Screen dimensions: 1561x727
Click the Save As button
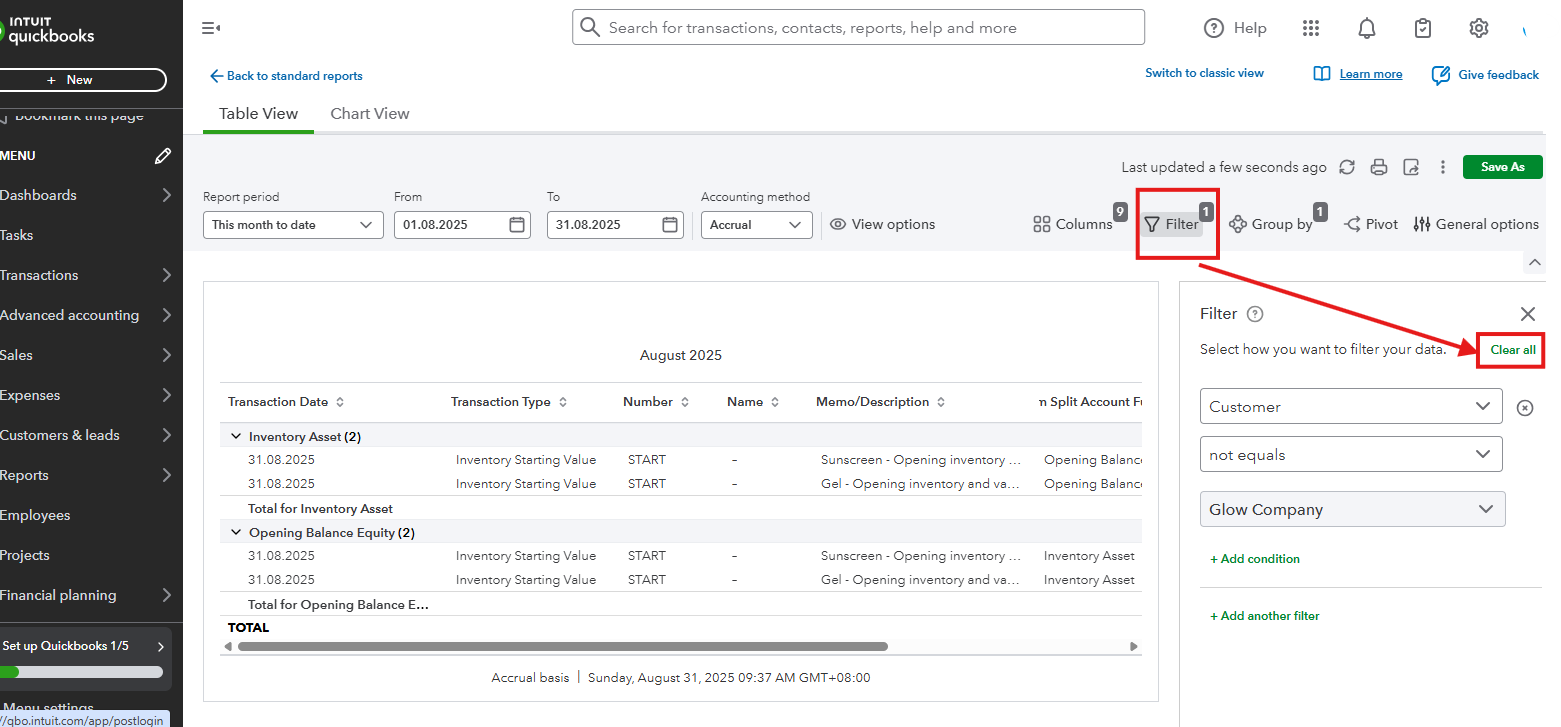(x=1502, y=167)
